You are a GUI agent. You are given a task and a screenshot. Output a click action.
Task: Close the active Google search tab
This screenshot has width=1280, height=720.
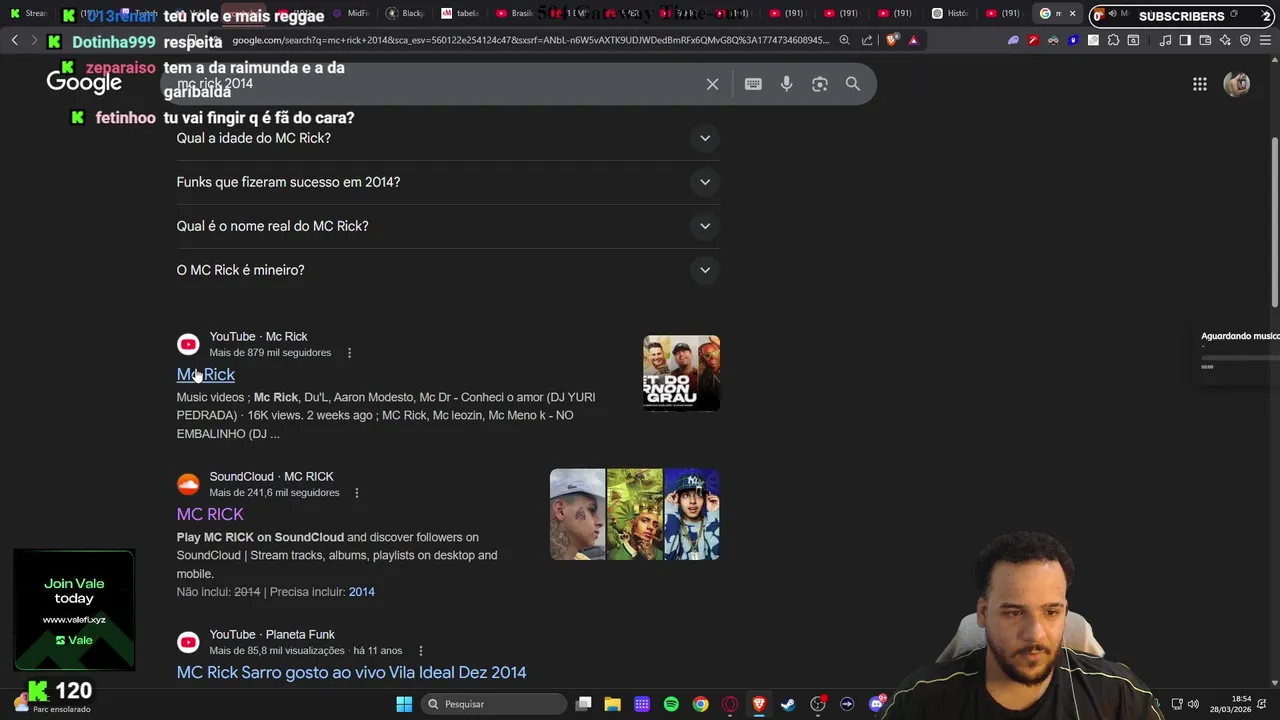[x=1072, y=14]
